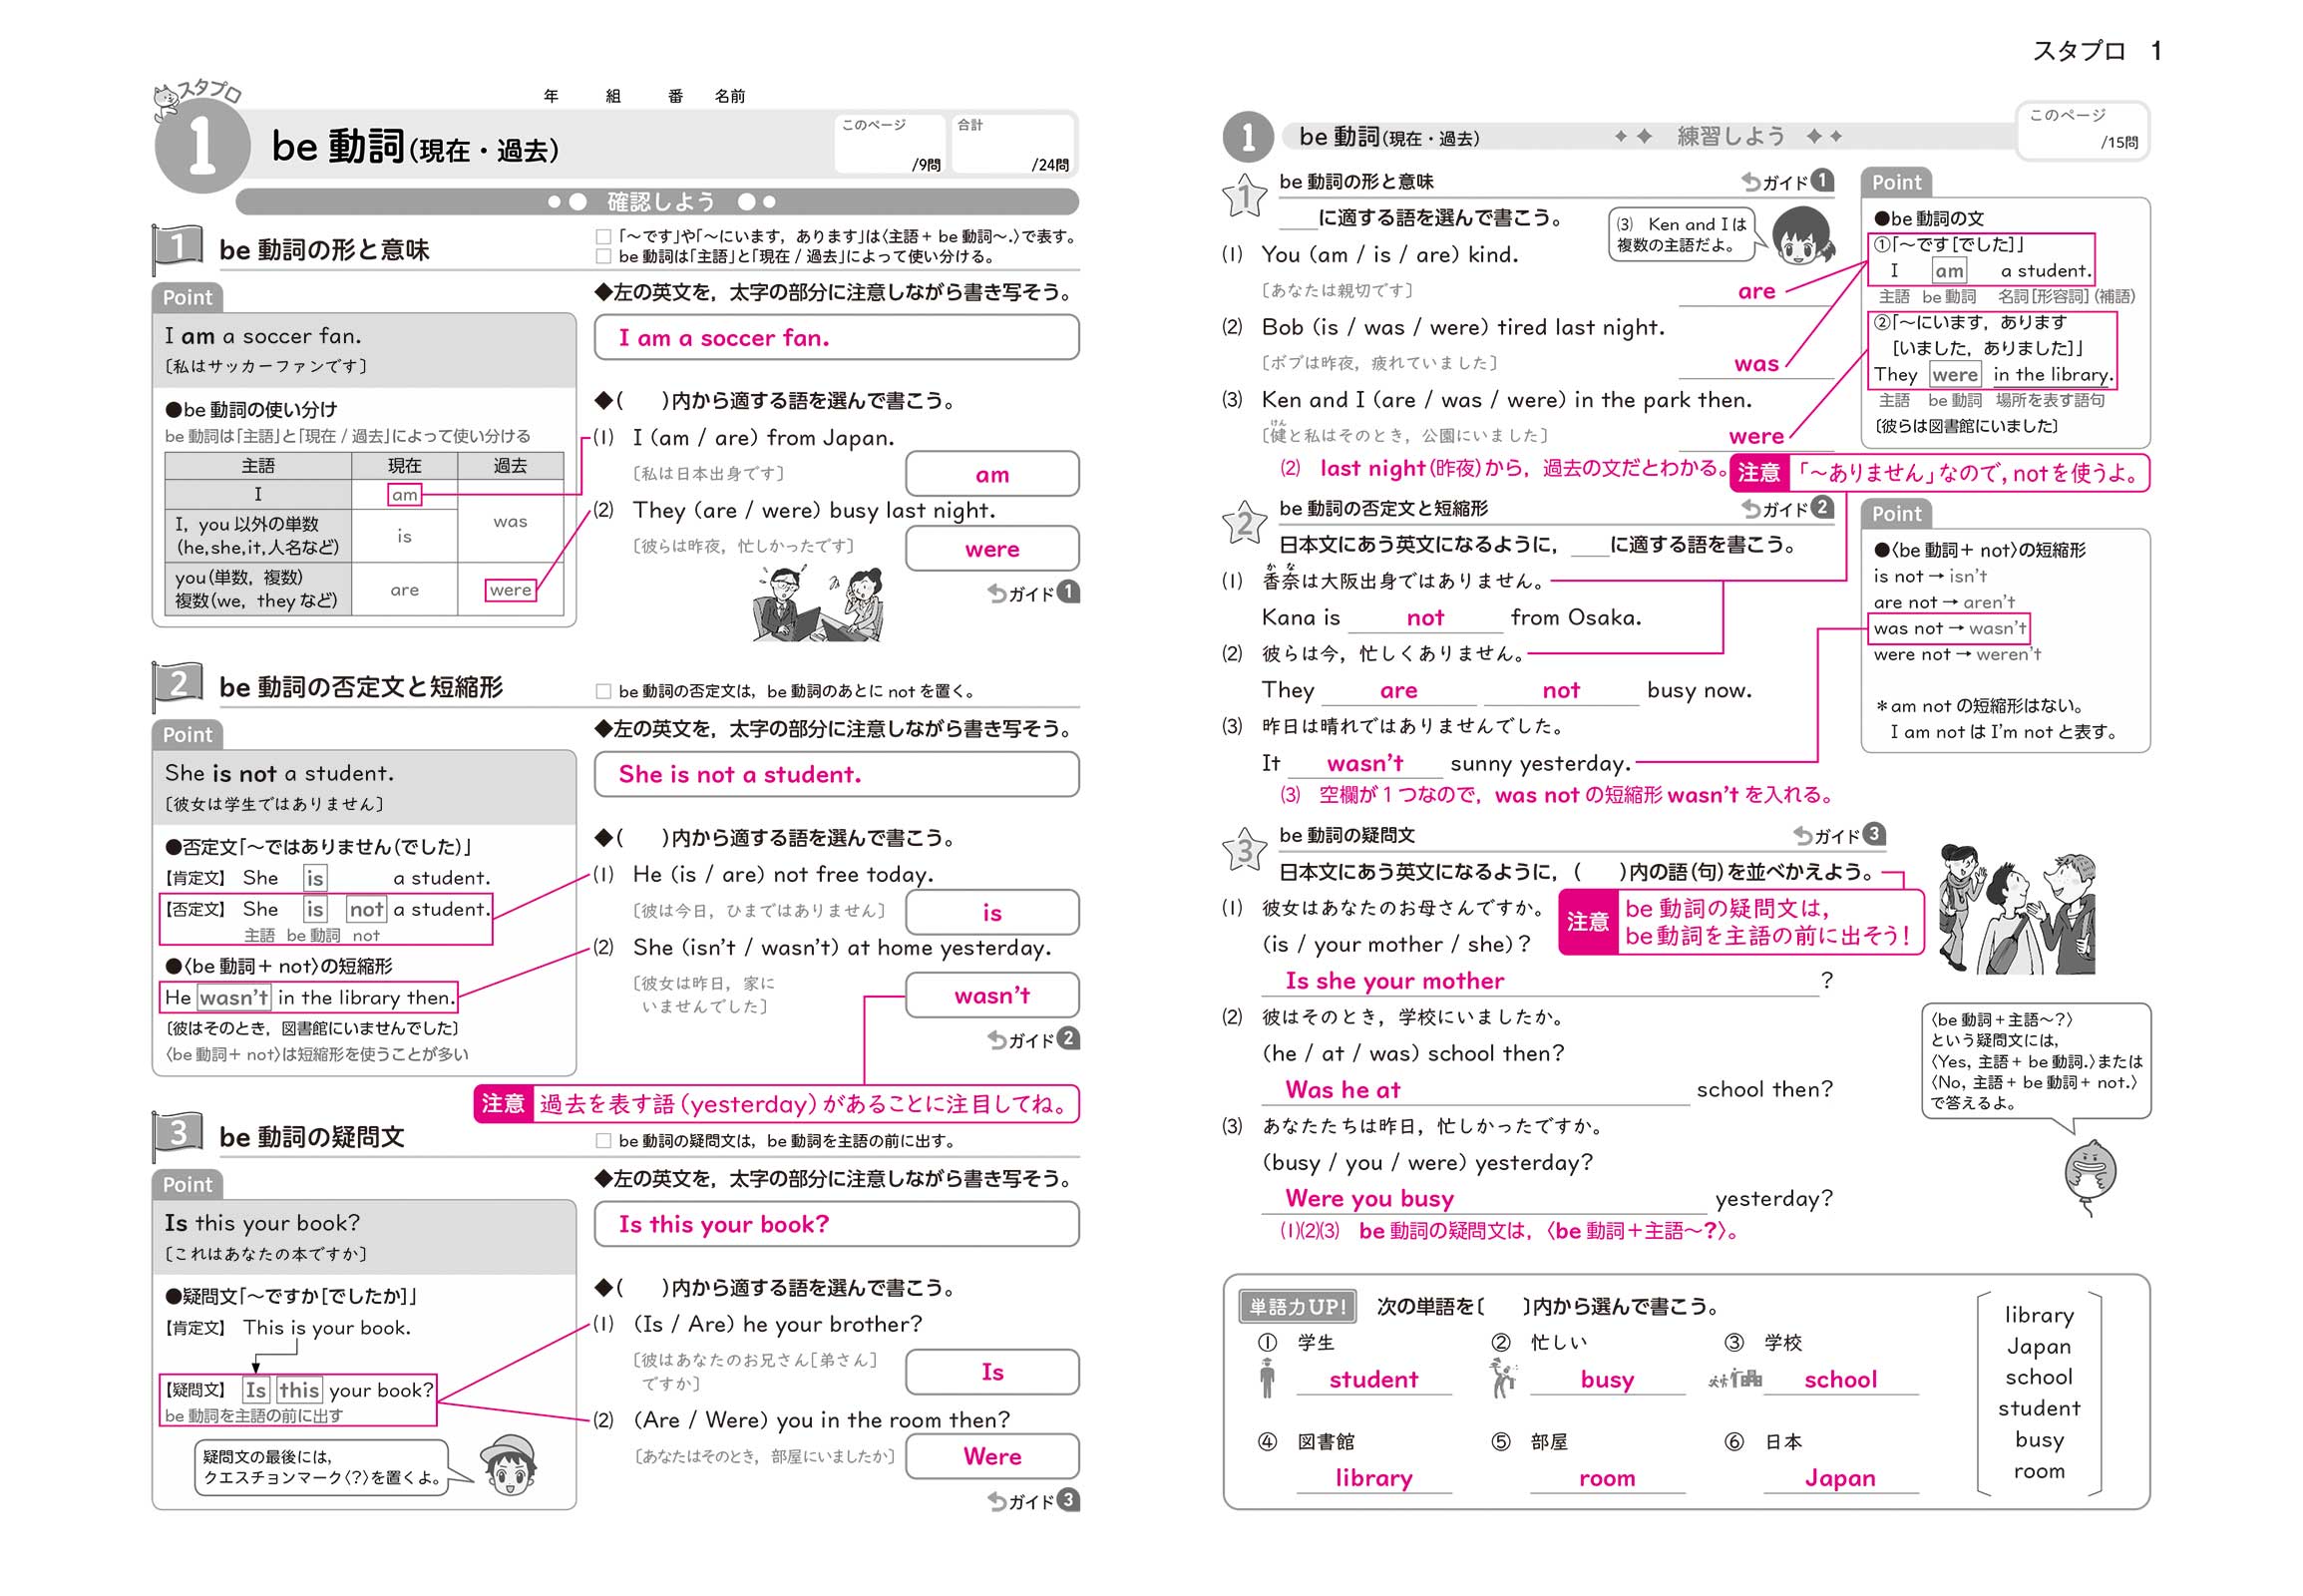Click the answer box containing 'were' on left page
The image size is (2303, 1596).
click(x=992, y=549)
